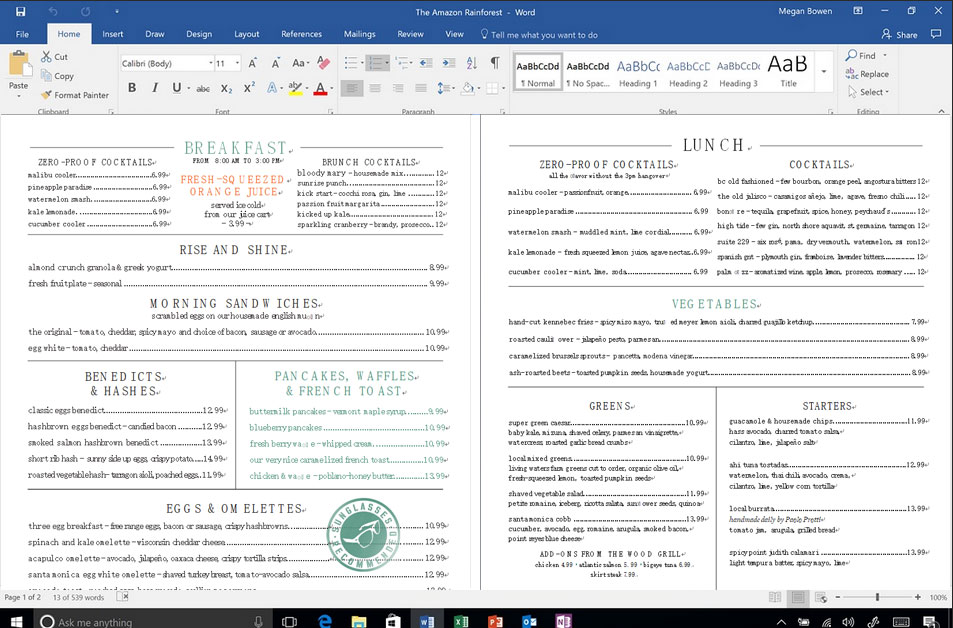Apply a numbered list with the Numbering icon
The image size is (953, 628).
[374, 63]
